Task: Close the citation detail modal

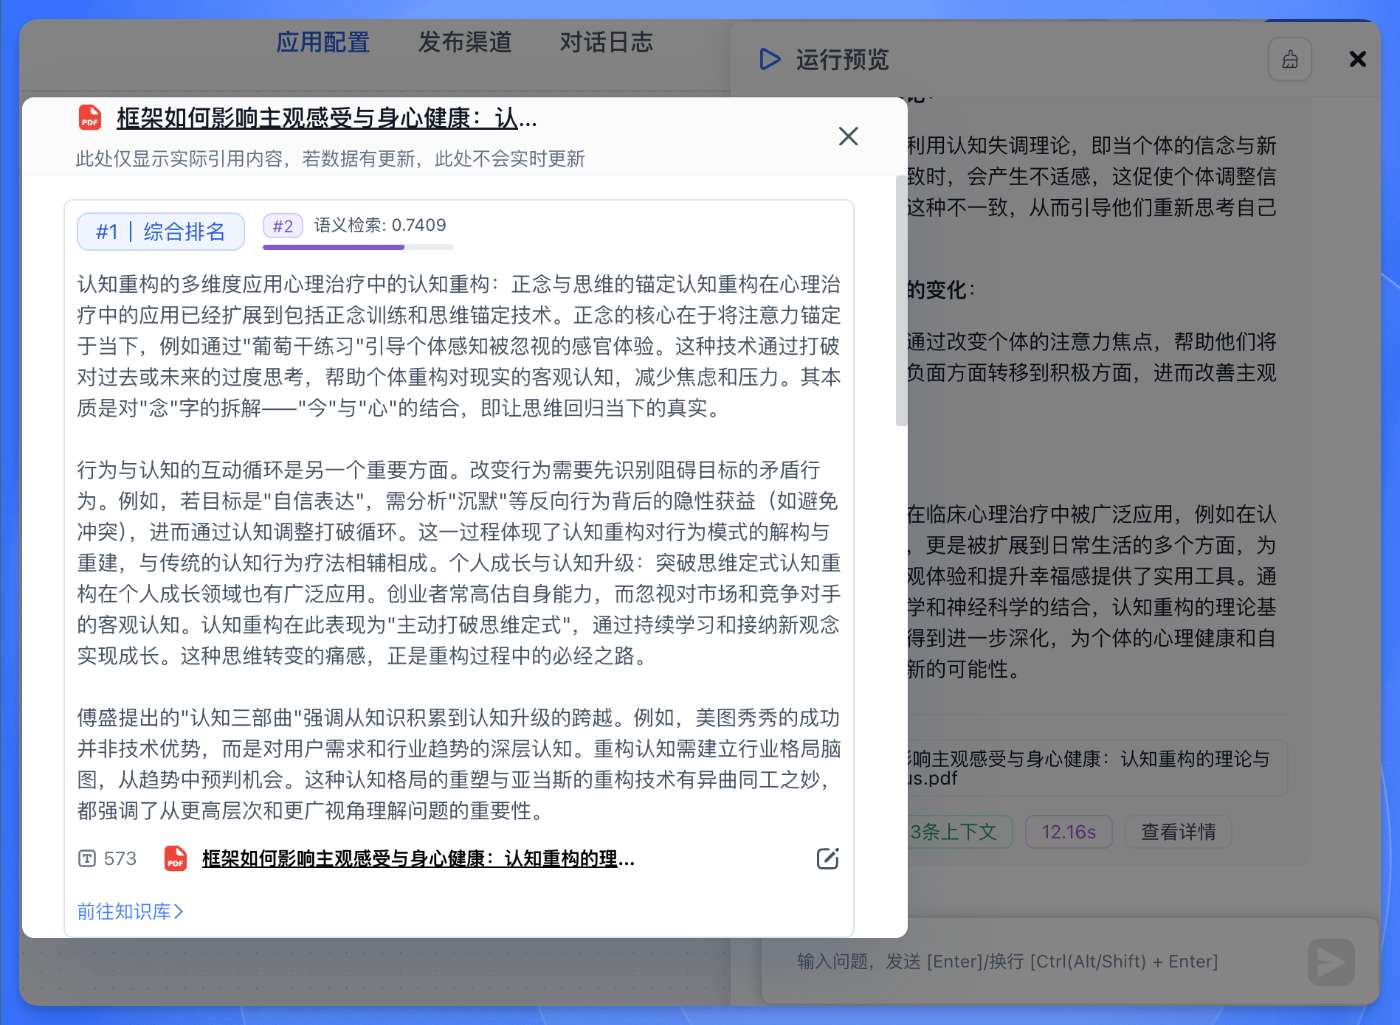Action: pyautogui.click(x=848, y=136)
